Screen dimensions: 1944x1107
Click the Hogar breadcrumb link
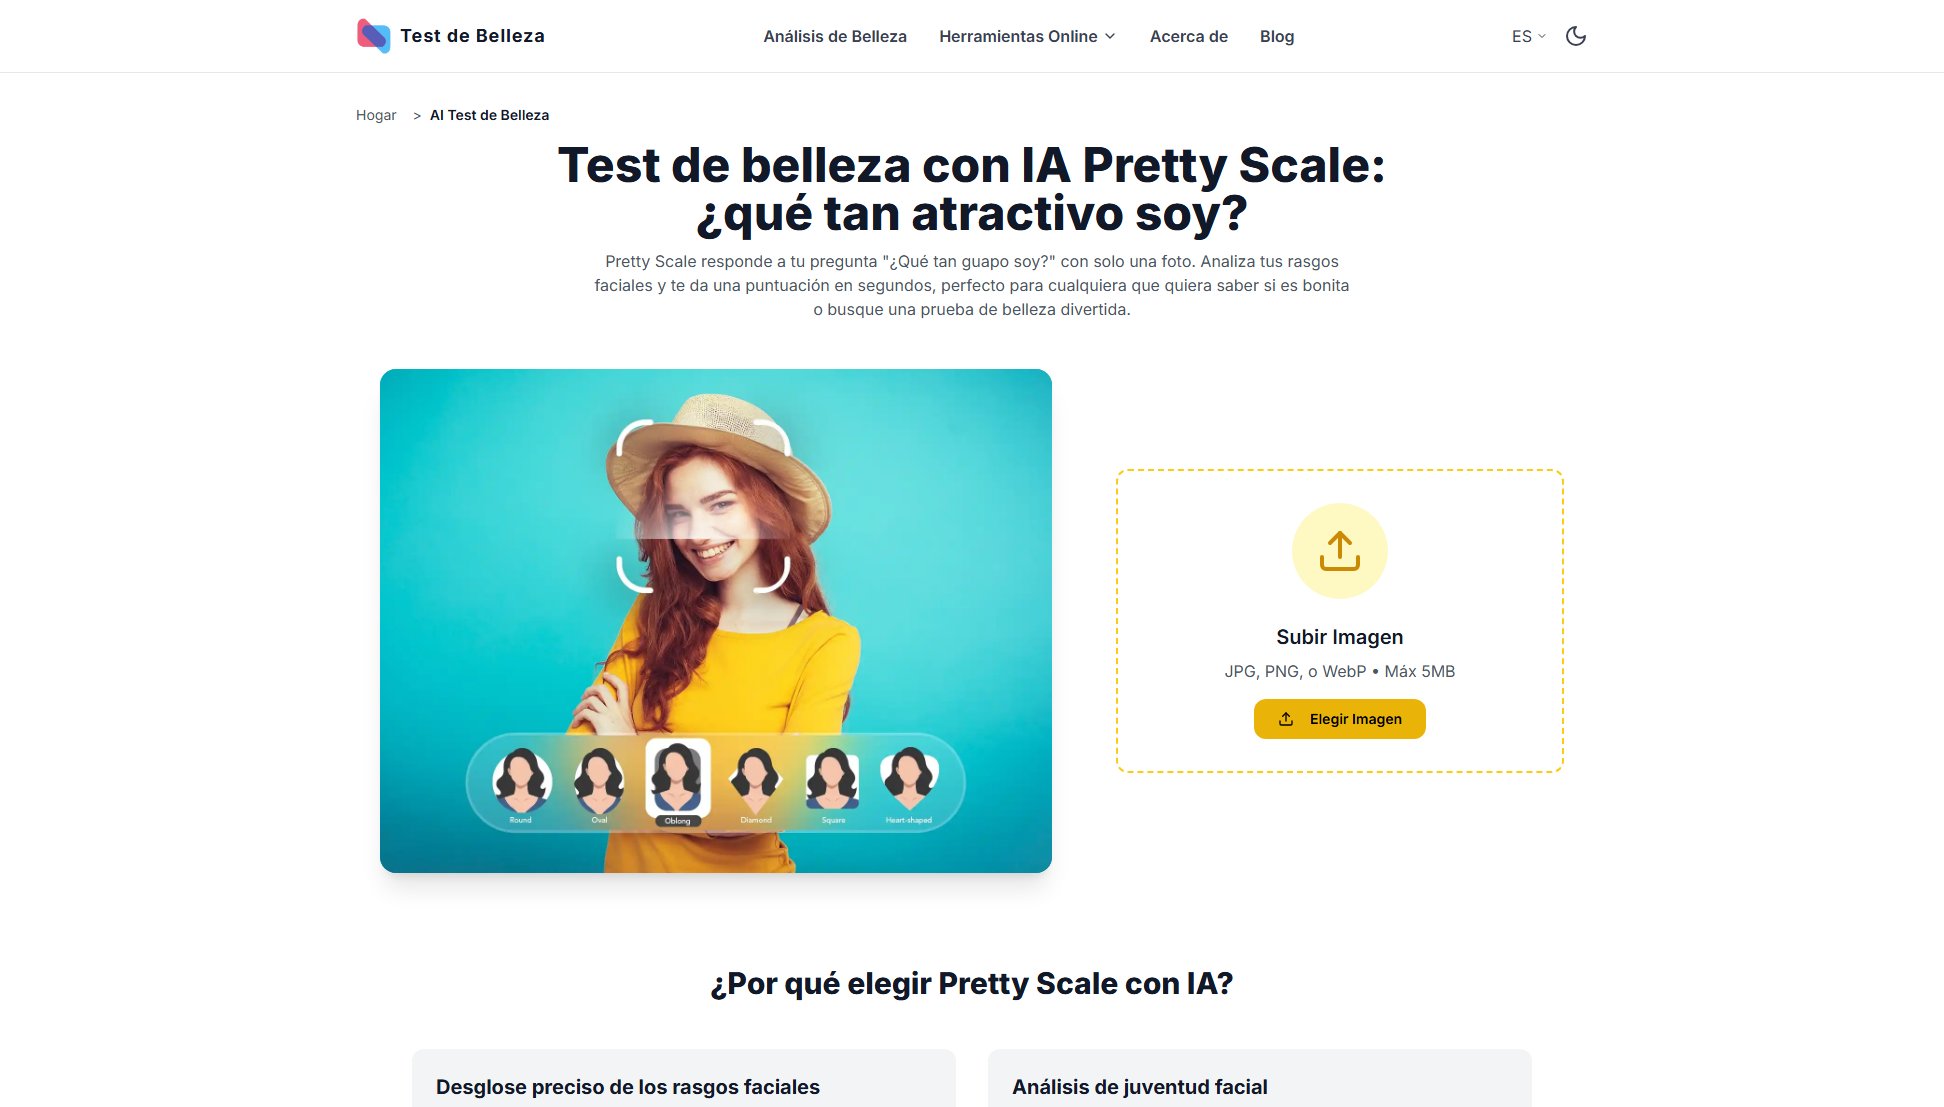pos(376,115)
